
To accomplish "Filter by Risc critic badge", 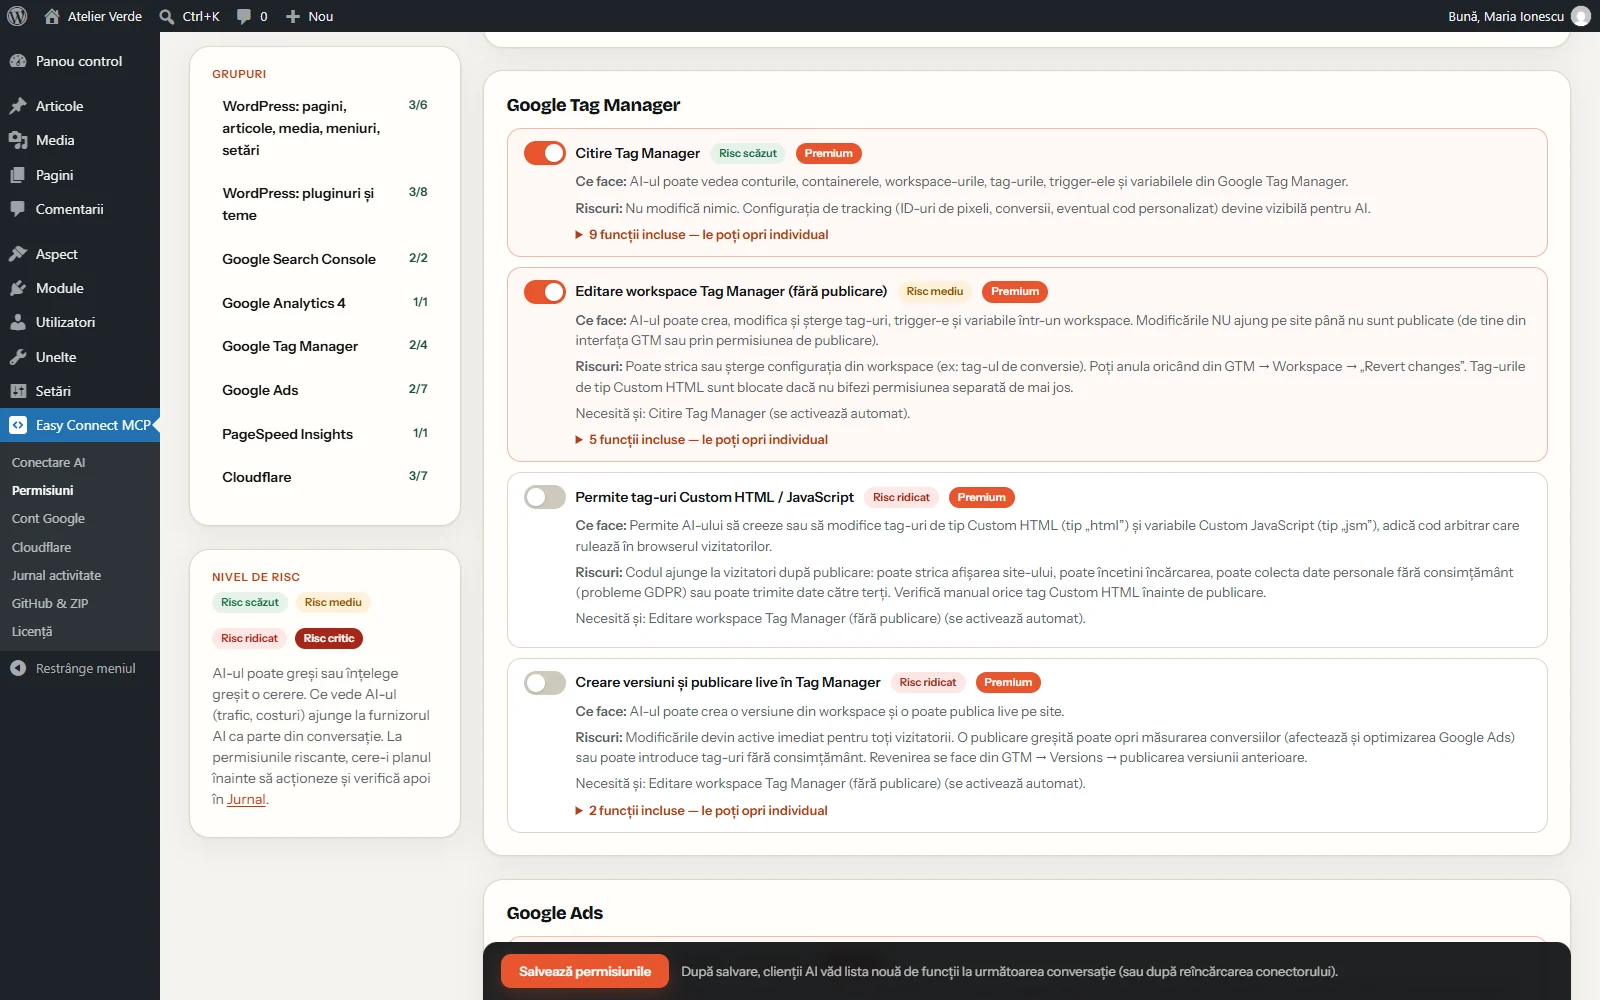I will click(x=329, y=638).
